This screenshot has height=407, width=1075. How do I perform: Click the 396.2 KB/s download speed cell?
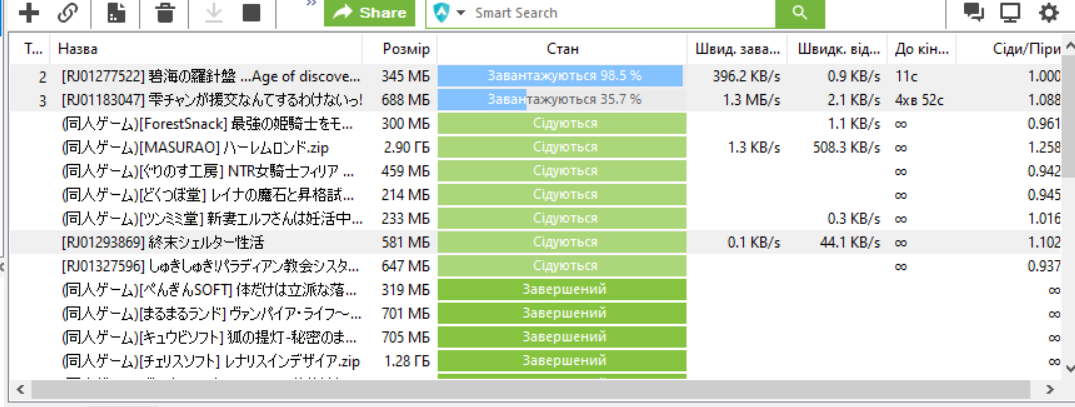pos(746,76)
